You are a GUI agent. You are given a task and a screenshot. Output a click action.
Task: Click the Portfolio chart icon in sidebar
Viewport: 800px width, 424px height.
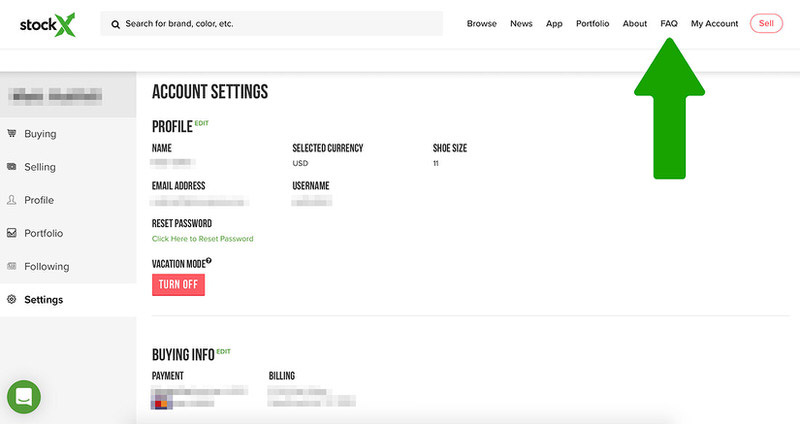(x=12, y=233)
